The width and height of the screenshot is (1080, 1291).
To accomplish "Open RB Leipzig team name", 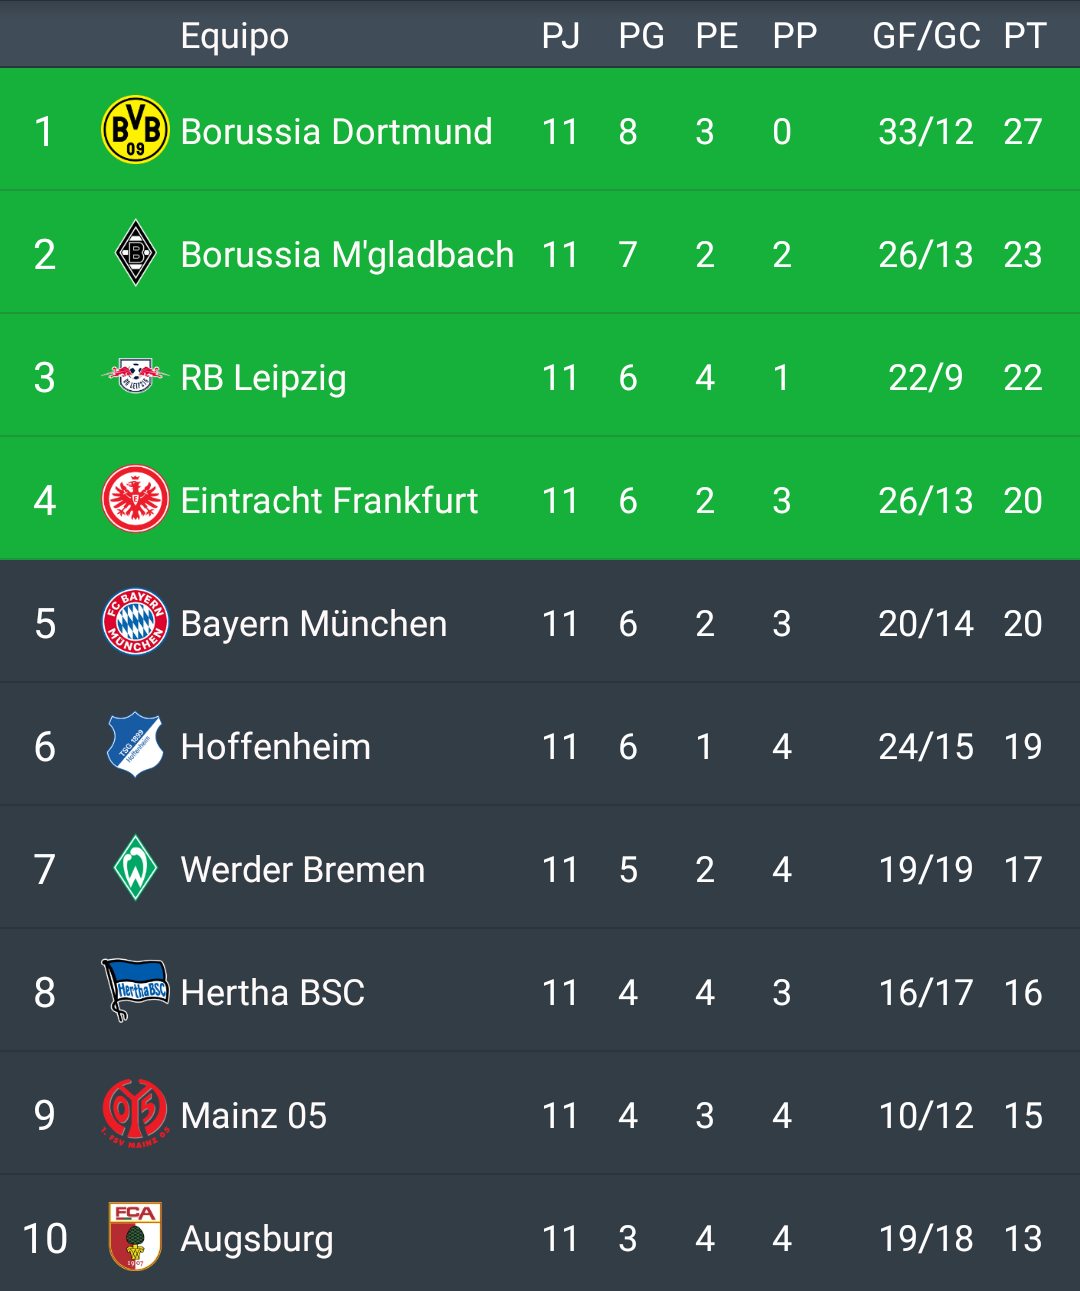I will (263, 378).
